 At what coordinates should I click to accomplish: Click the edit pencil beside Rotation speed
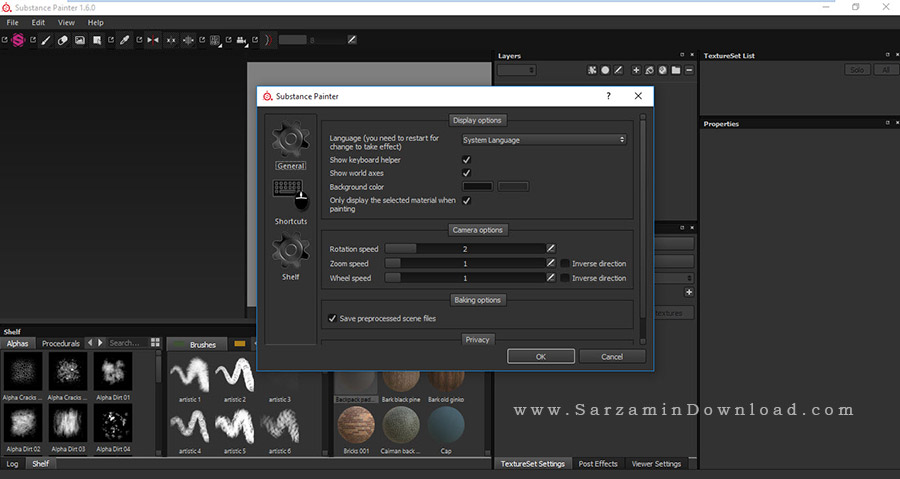click(550, 248)
